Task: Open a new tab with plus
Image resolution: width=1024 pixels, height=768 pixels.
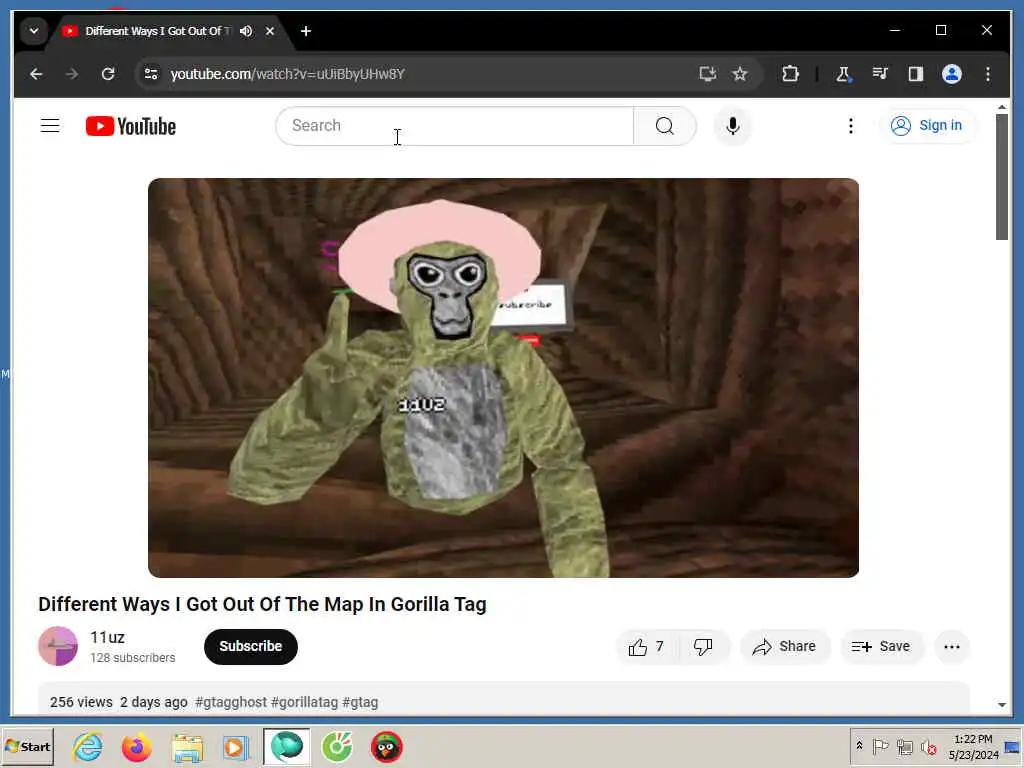Action: [x=306, y=31]
